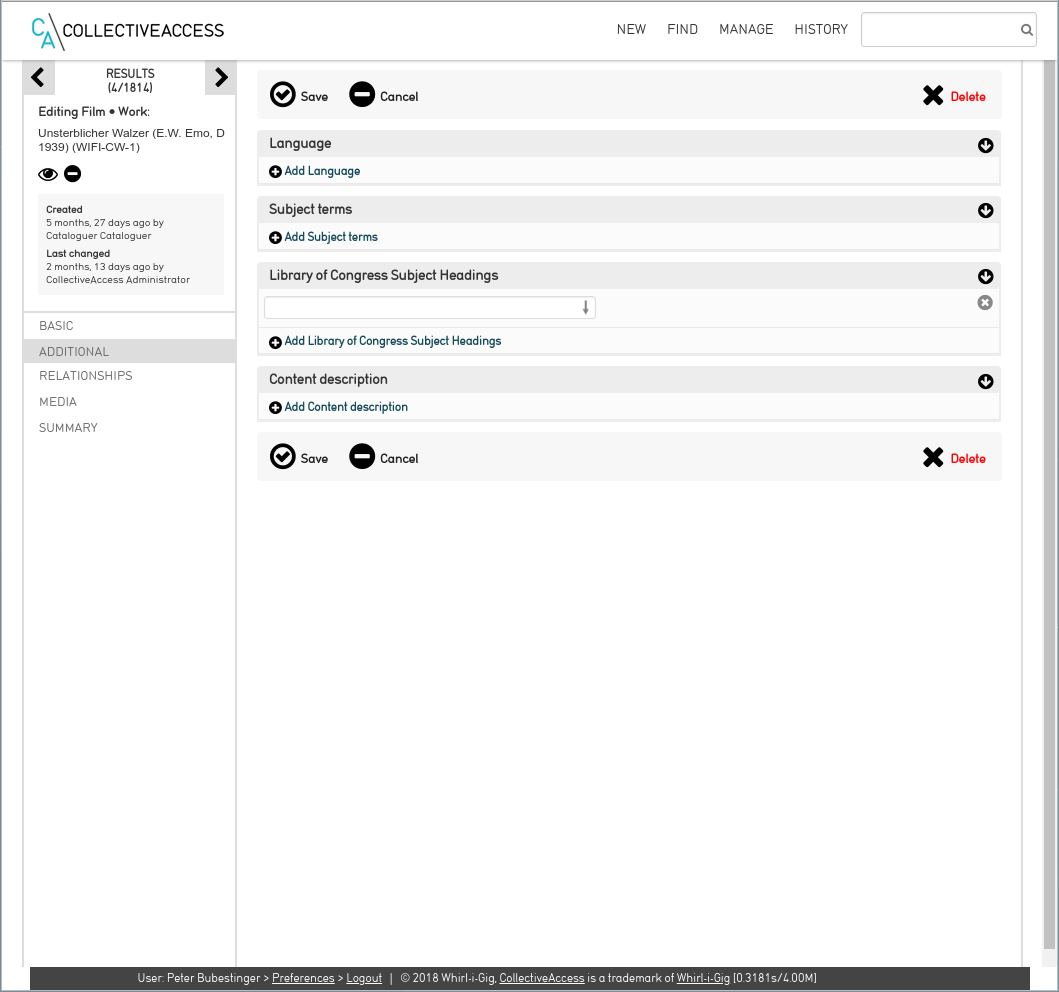1059x992 pixels.
Task: Open the FIND menu
Action: (682, 30)
